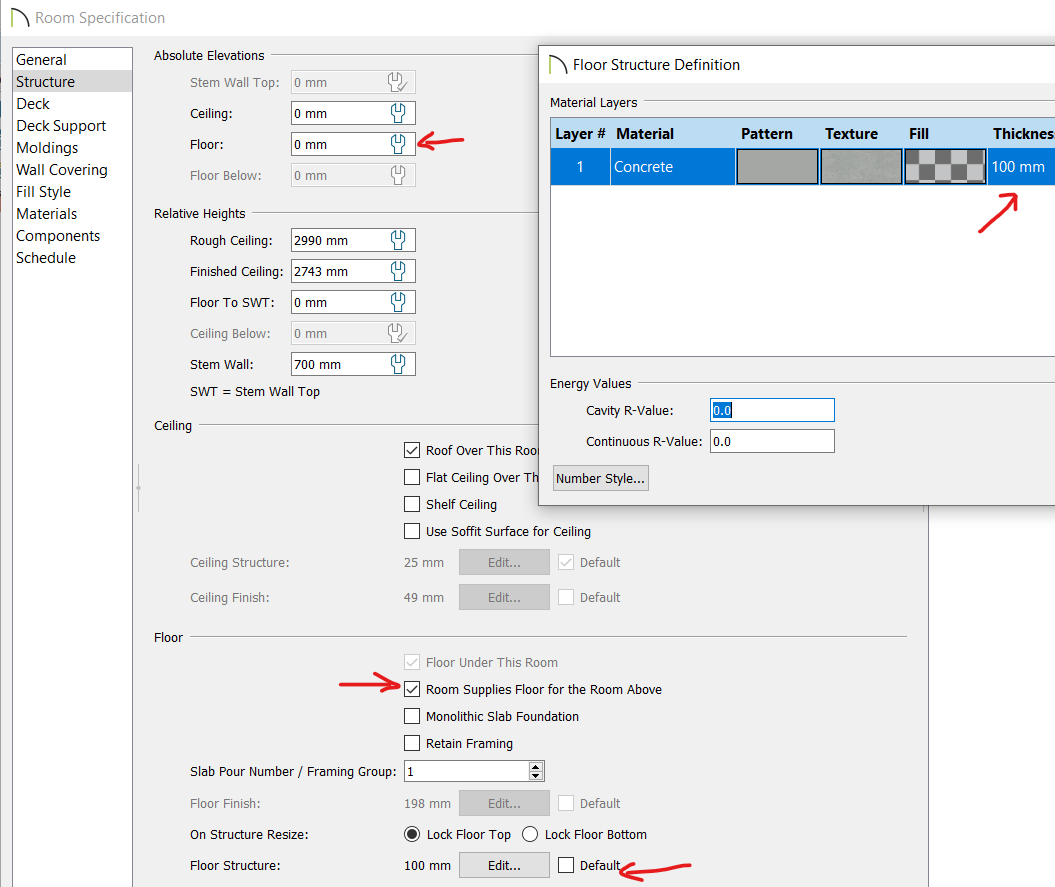Screen dimensions: 1055x887
Task: Open the General panel
Action: [72, 59]
